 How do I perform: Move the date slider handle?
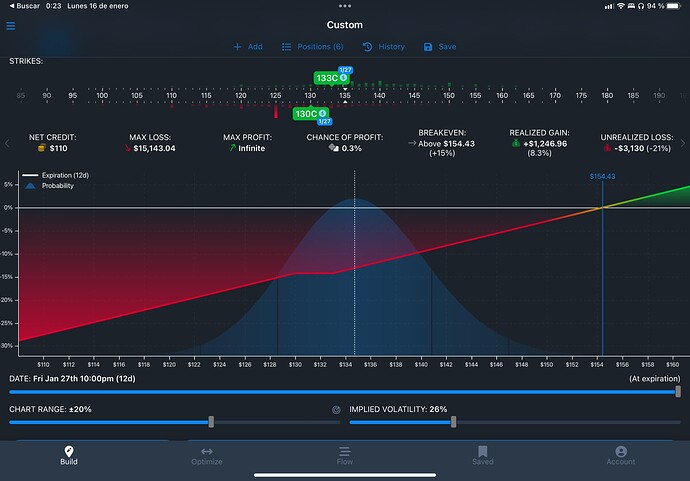tap(678, 391)
